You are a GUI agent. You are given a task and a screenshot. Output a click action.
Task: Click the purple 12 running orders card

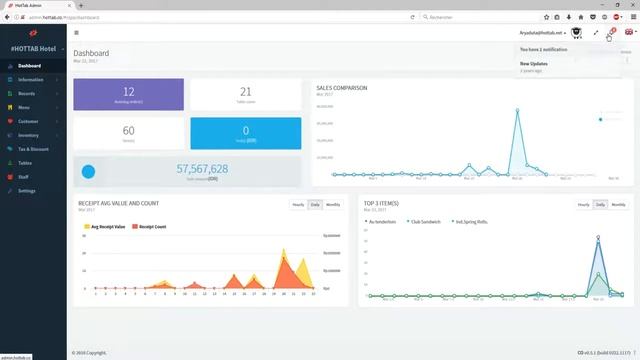point(129,94)
